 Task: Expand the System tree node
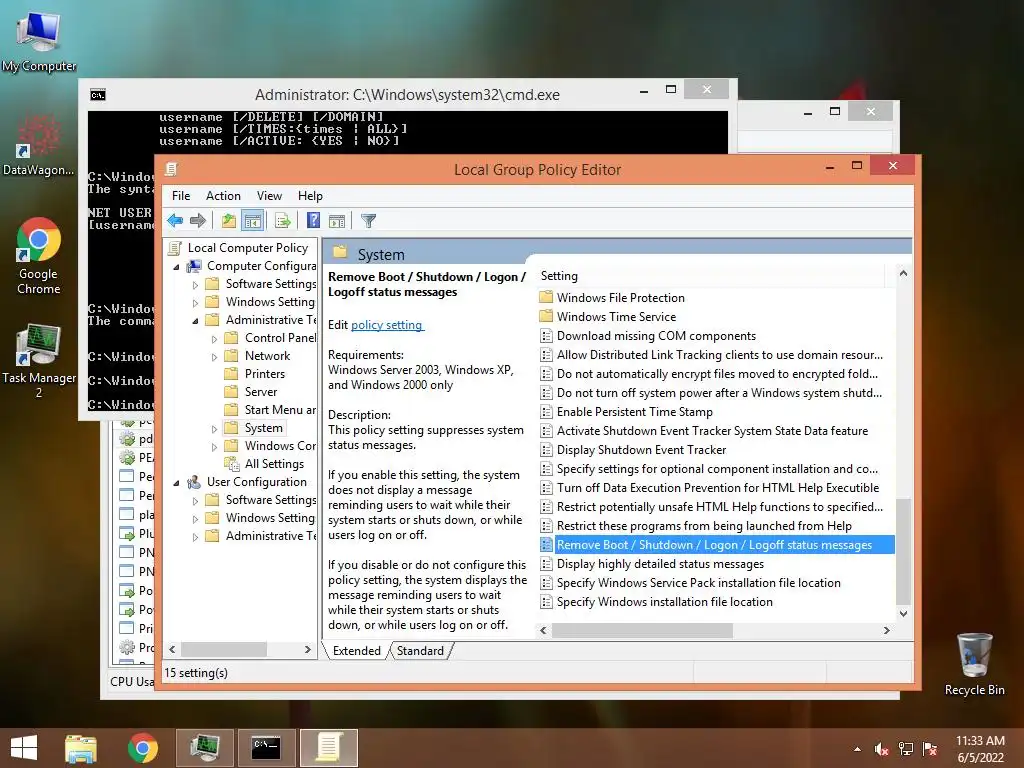click(x=214, y=429)
